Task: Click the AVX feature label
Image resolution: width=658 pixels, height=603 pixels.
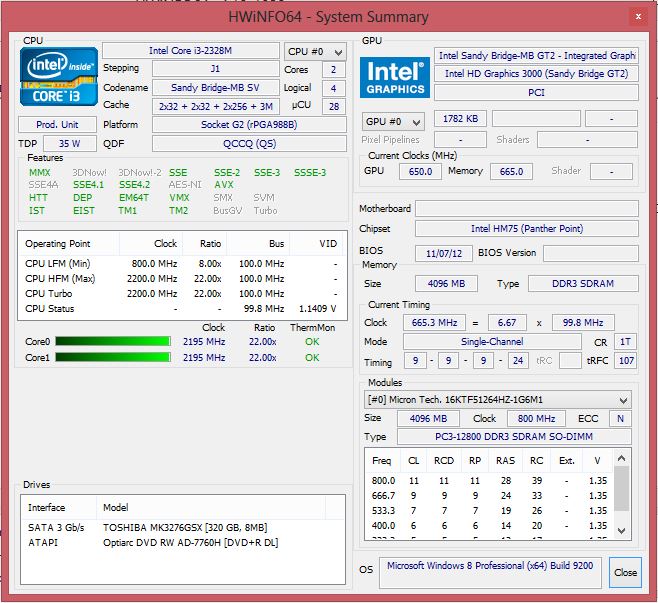Action: [x=224, y=185]
